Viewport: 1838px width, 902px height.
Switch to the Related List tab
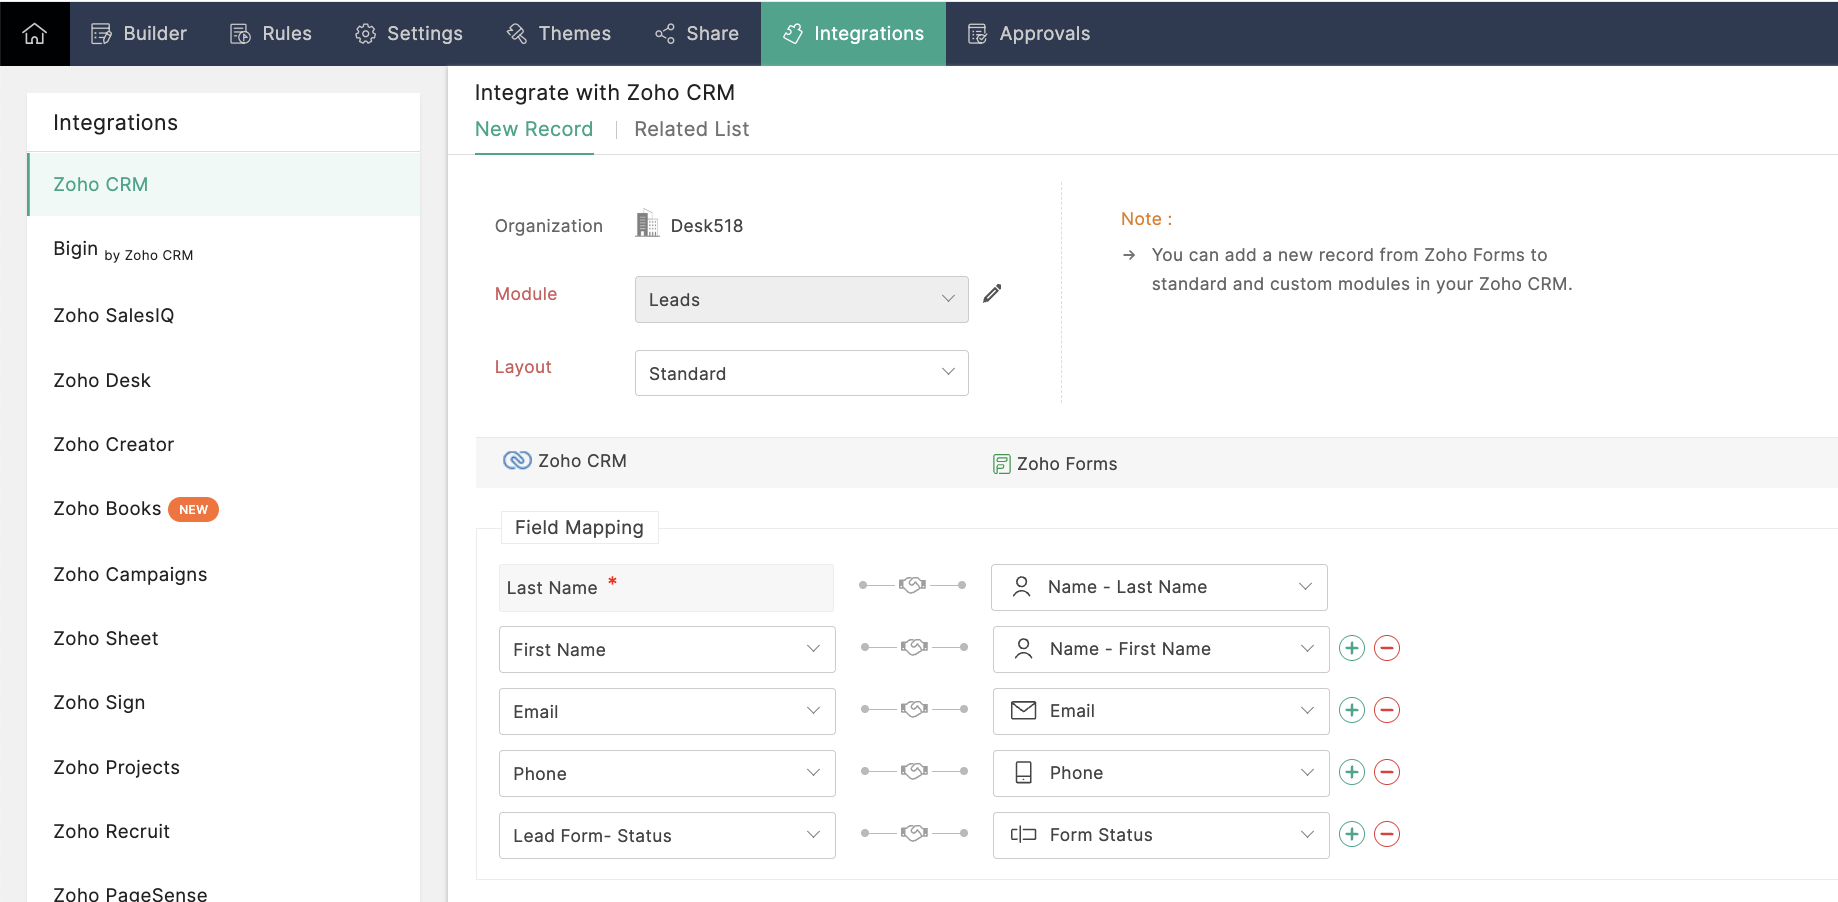[x=691, y=129]
